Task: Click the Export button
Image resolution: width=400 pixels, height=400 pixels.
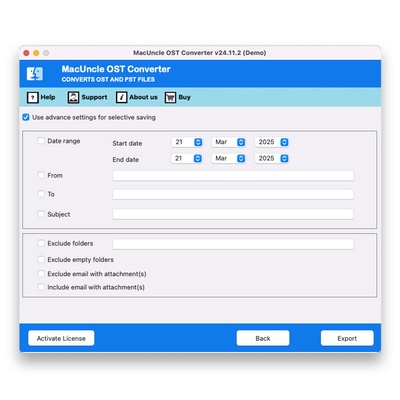Action: 347,338
